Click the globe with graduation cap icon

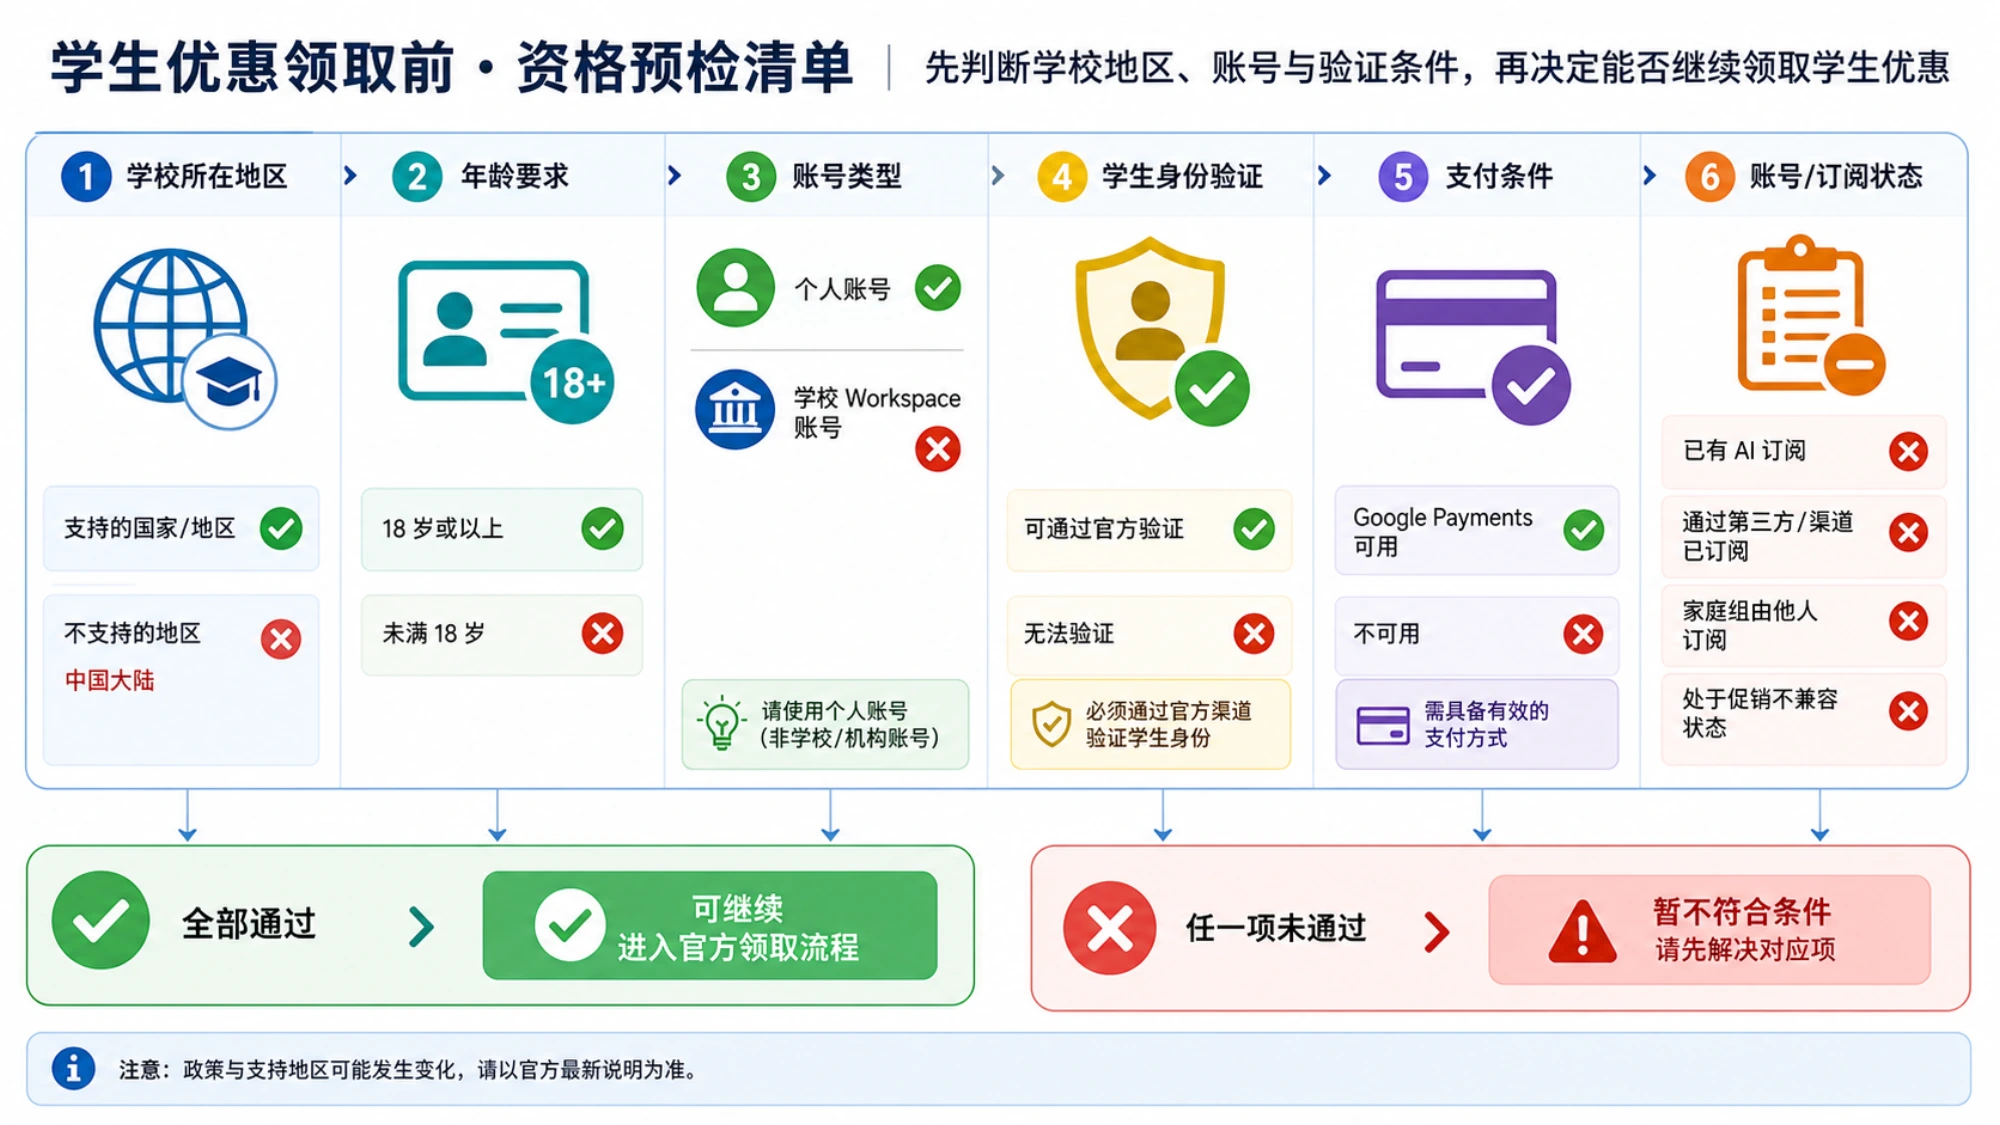[x=185, y=338]
